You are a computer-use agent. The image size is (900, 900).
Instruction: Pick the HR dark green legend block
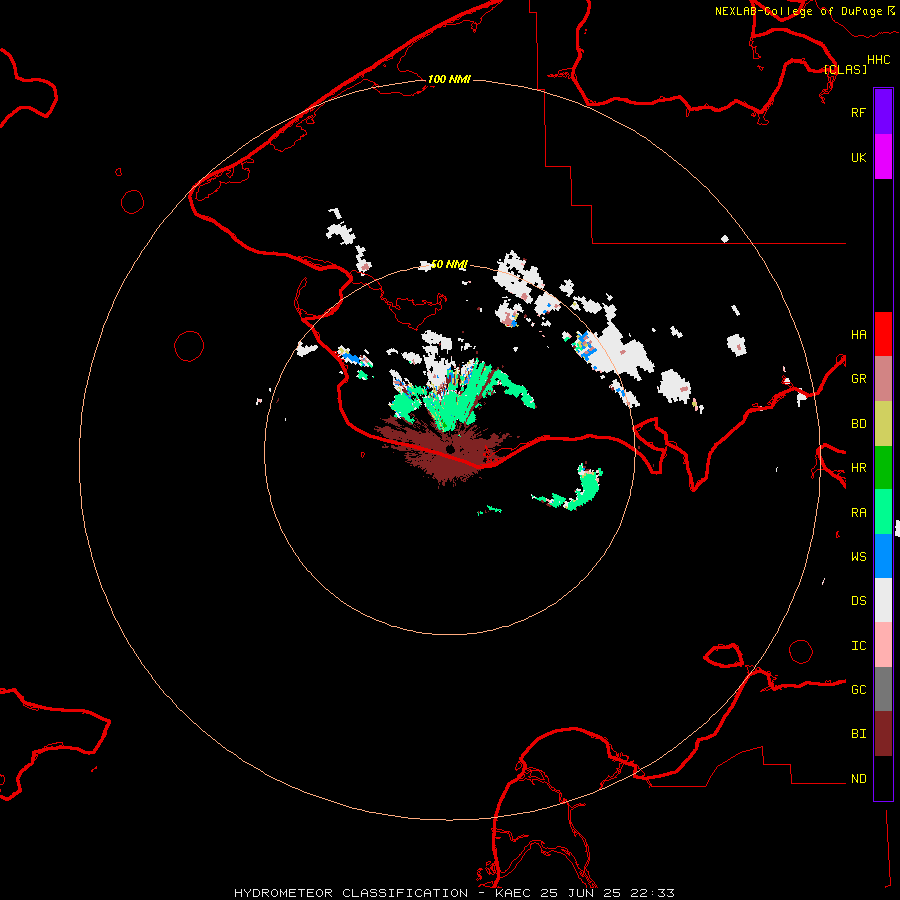883,468
